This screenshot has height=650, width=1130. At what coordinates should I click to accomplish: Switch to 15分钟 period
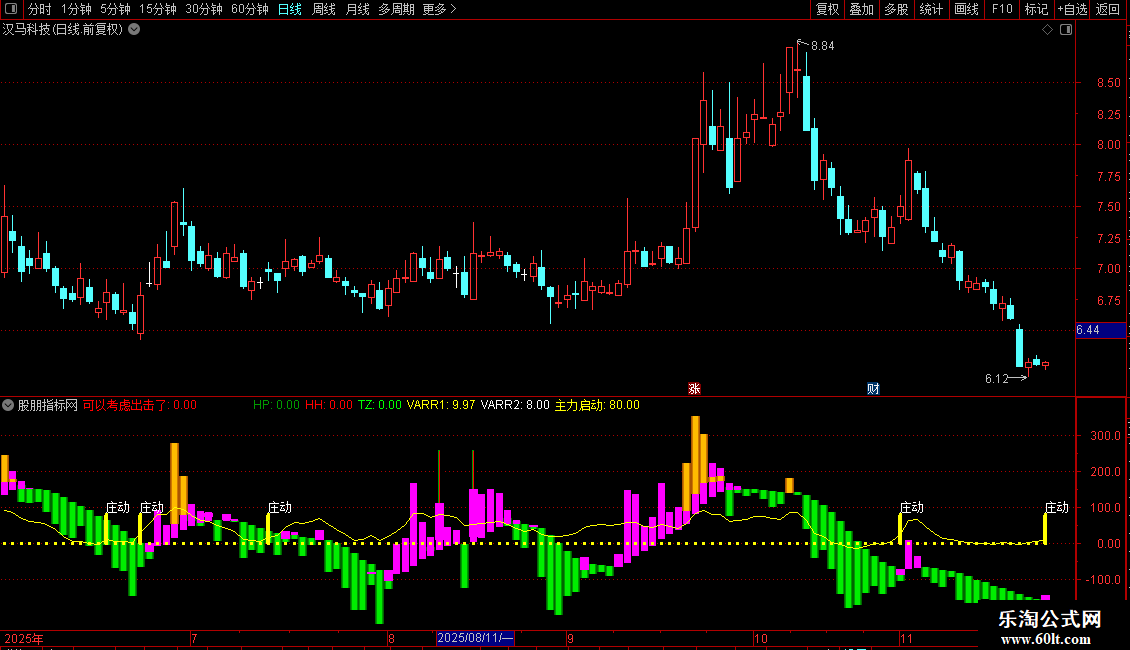(x=158, y=9)
